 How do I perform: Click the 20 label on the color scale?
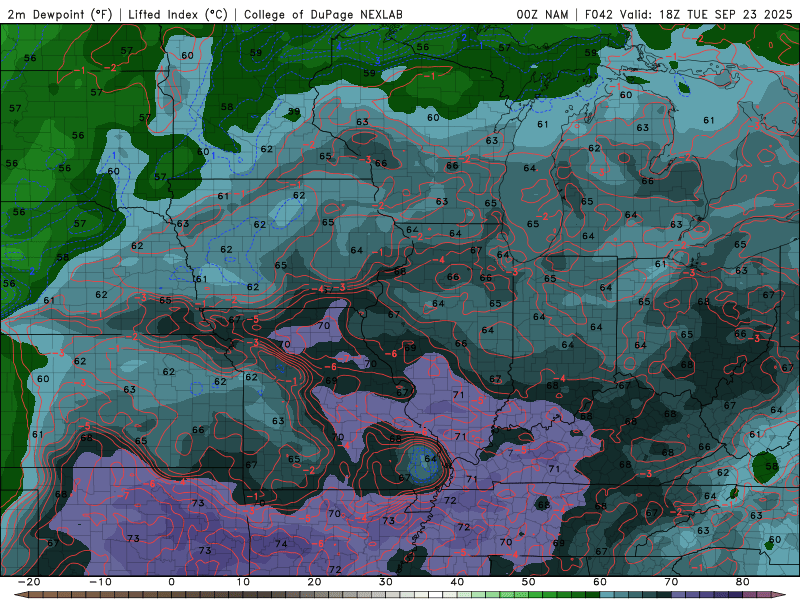(314, 582)
